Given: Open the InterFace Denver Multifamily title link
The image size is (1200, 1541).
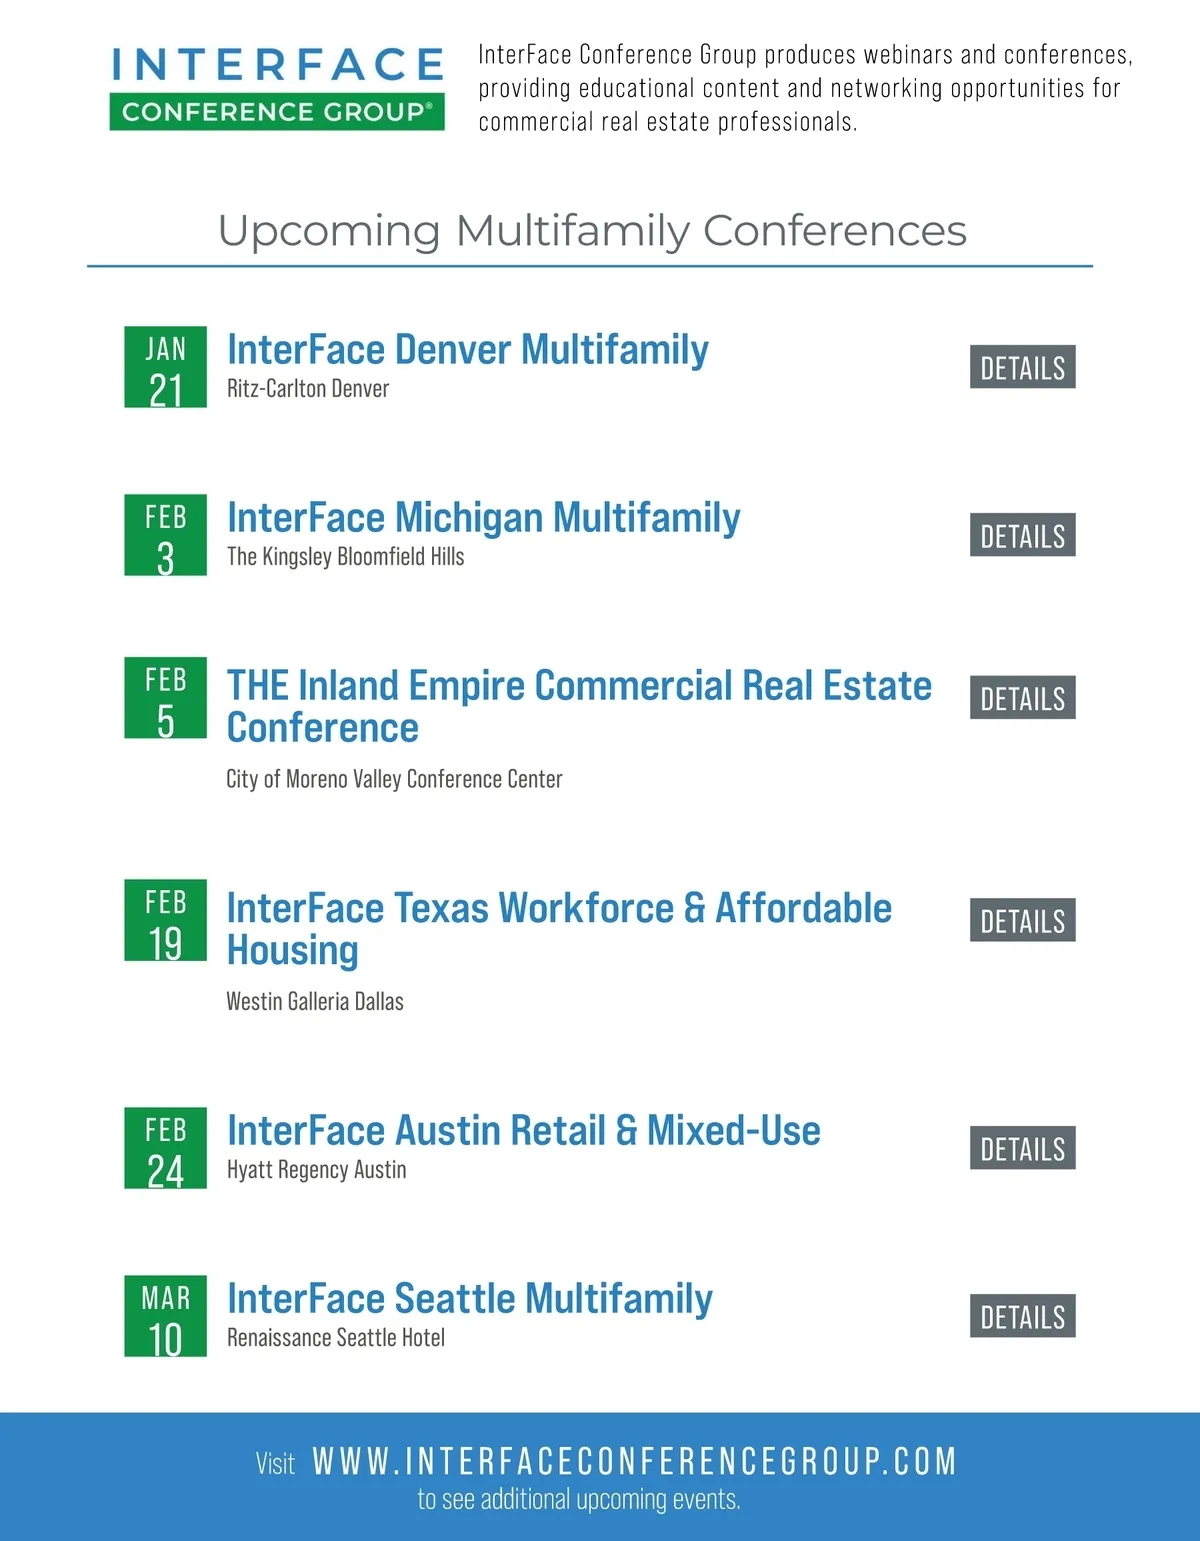Looking at the screenshot, I should [x=467, y=350].
